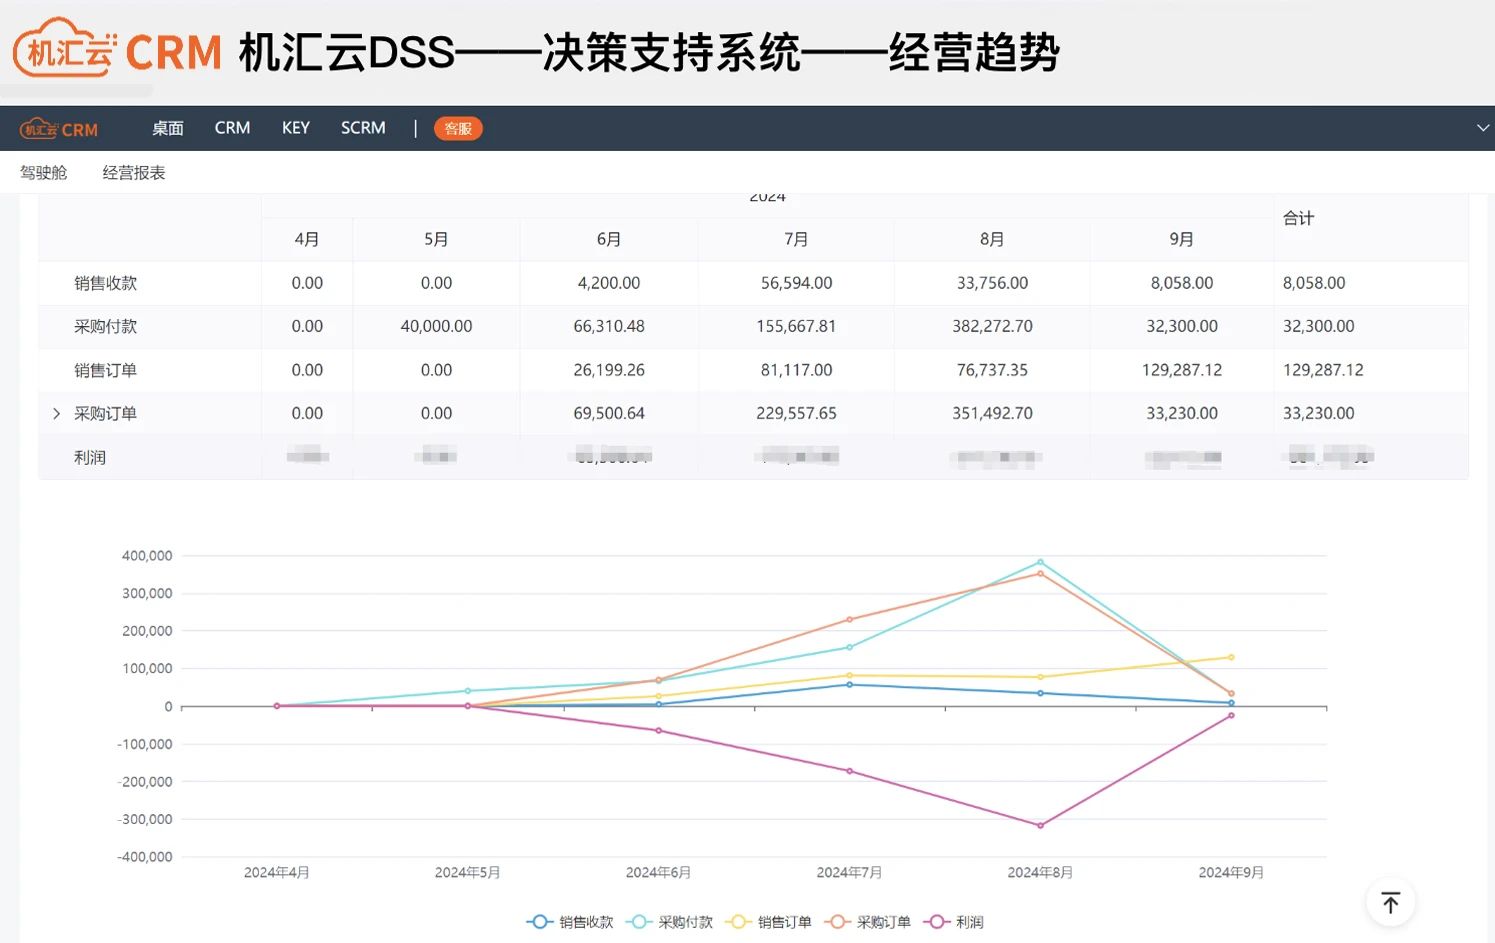Click 采购付款 peak point at 2024年8月

click(x=1040, y=562)
